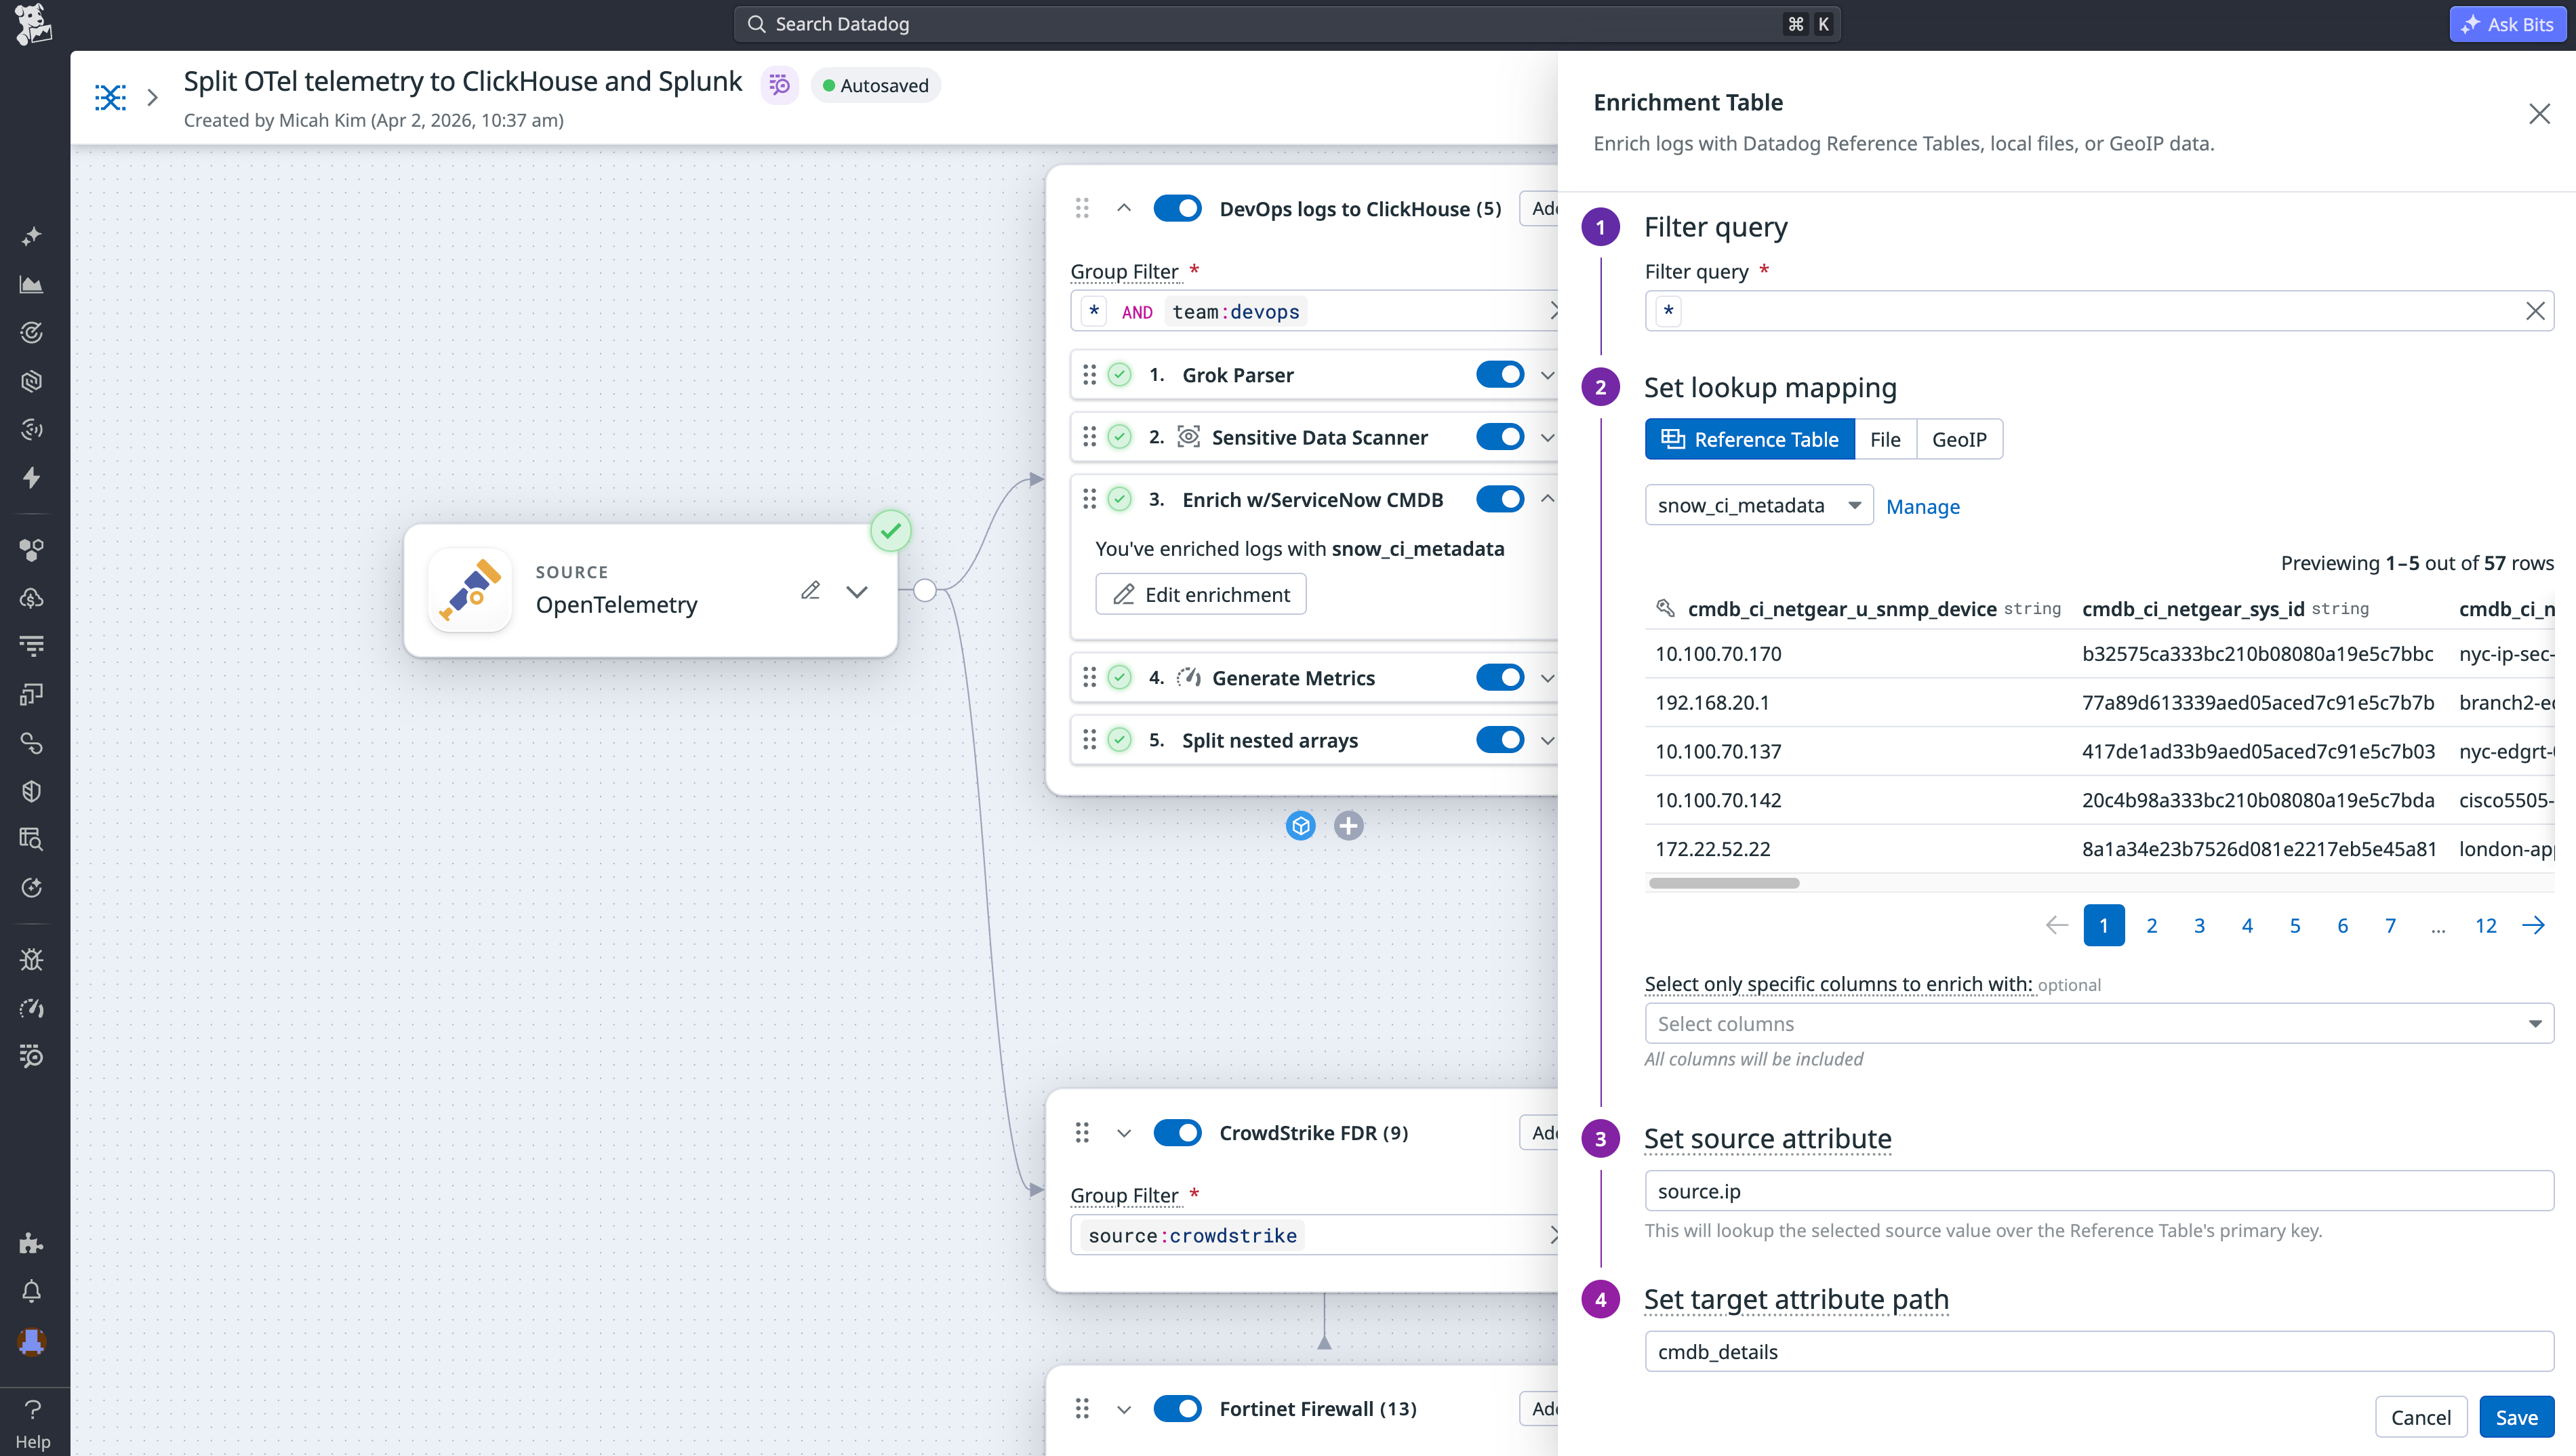Open the pipeline icon next to the title

(x=780, y=84)
